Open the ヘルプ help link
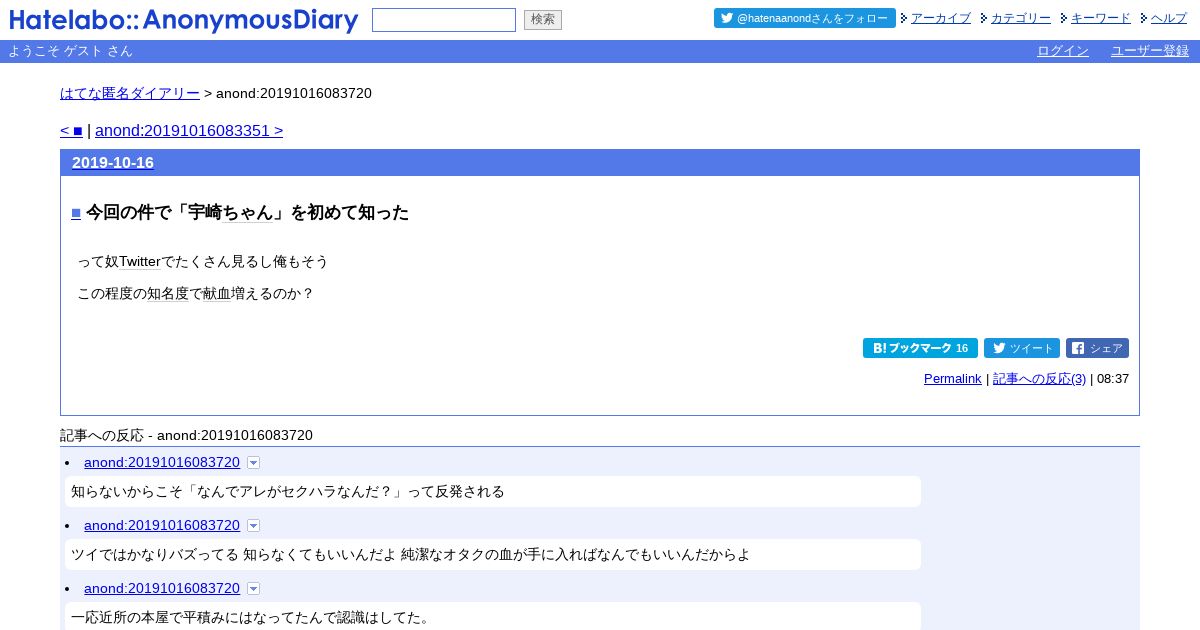 [x=1169, y=18]
